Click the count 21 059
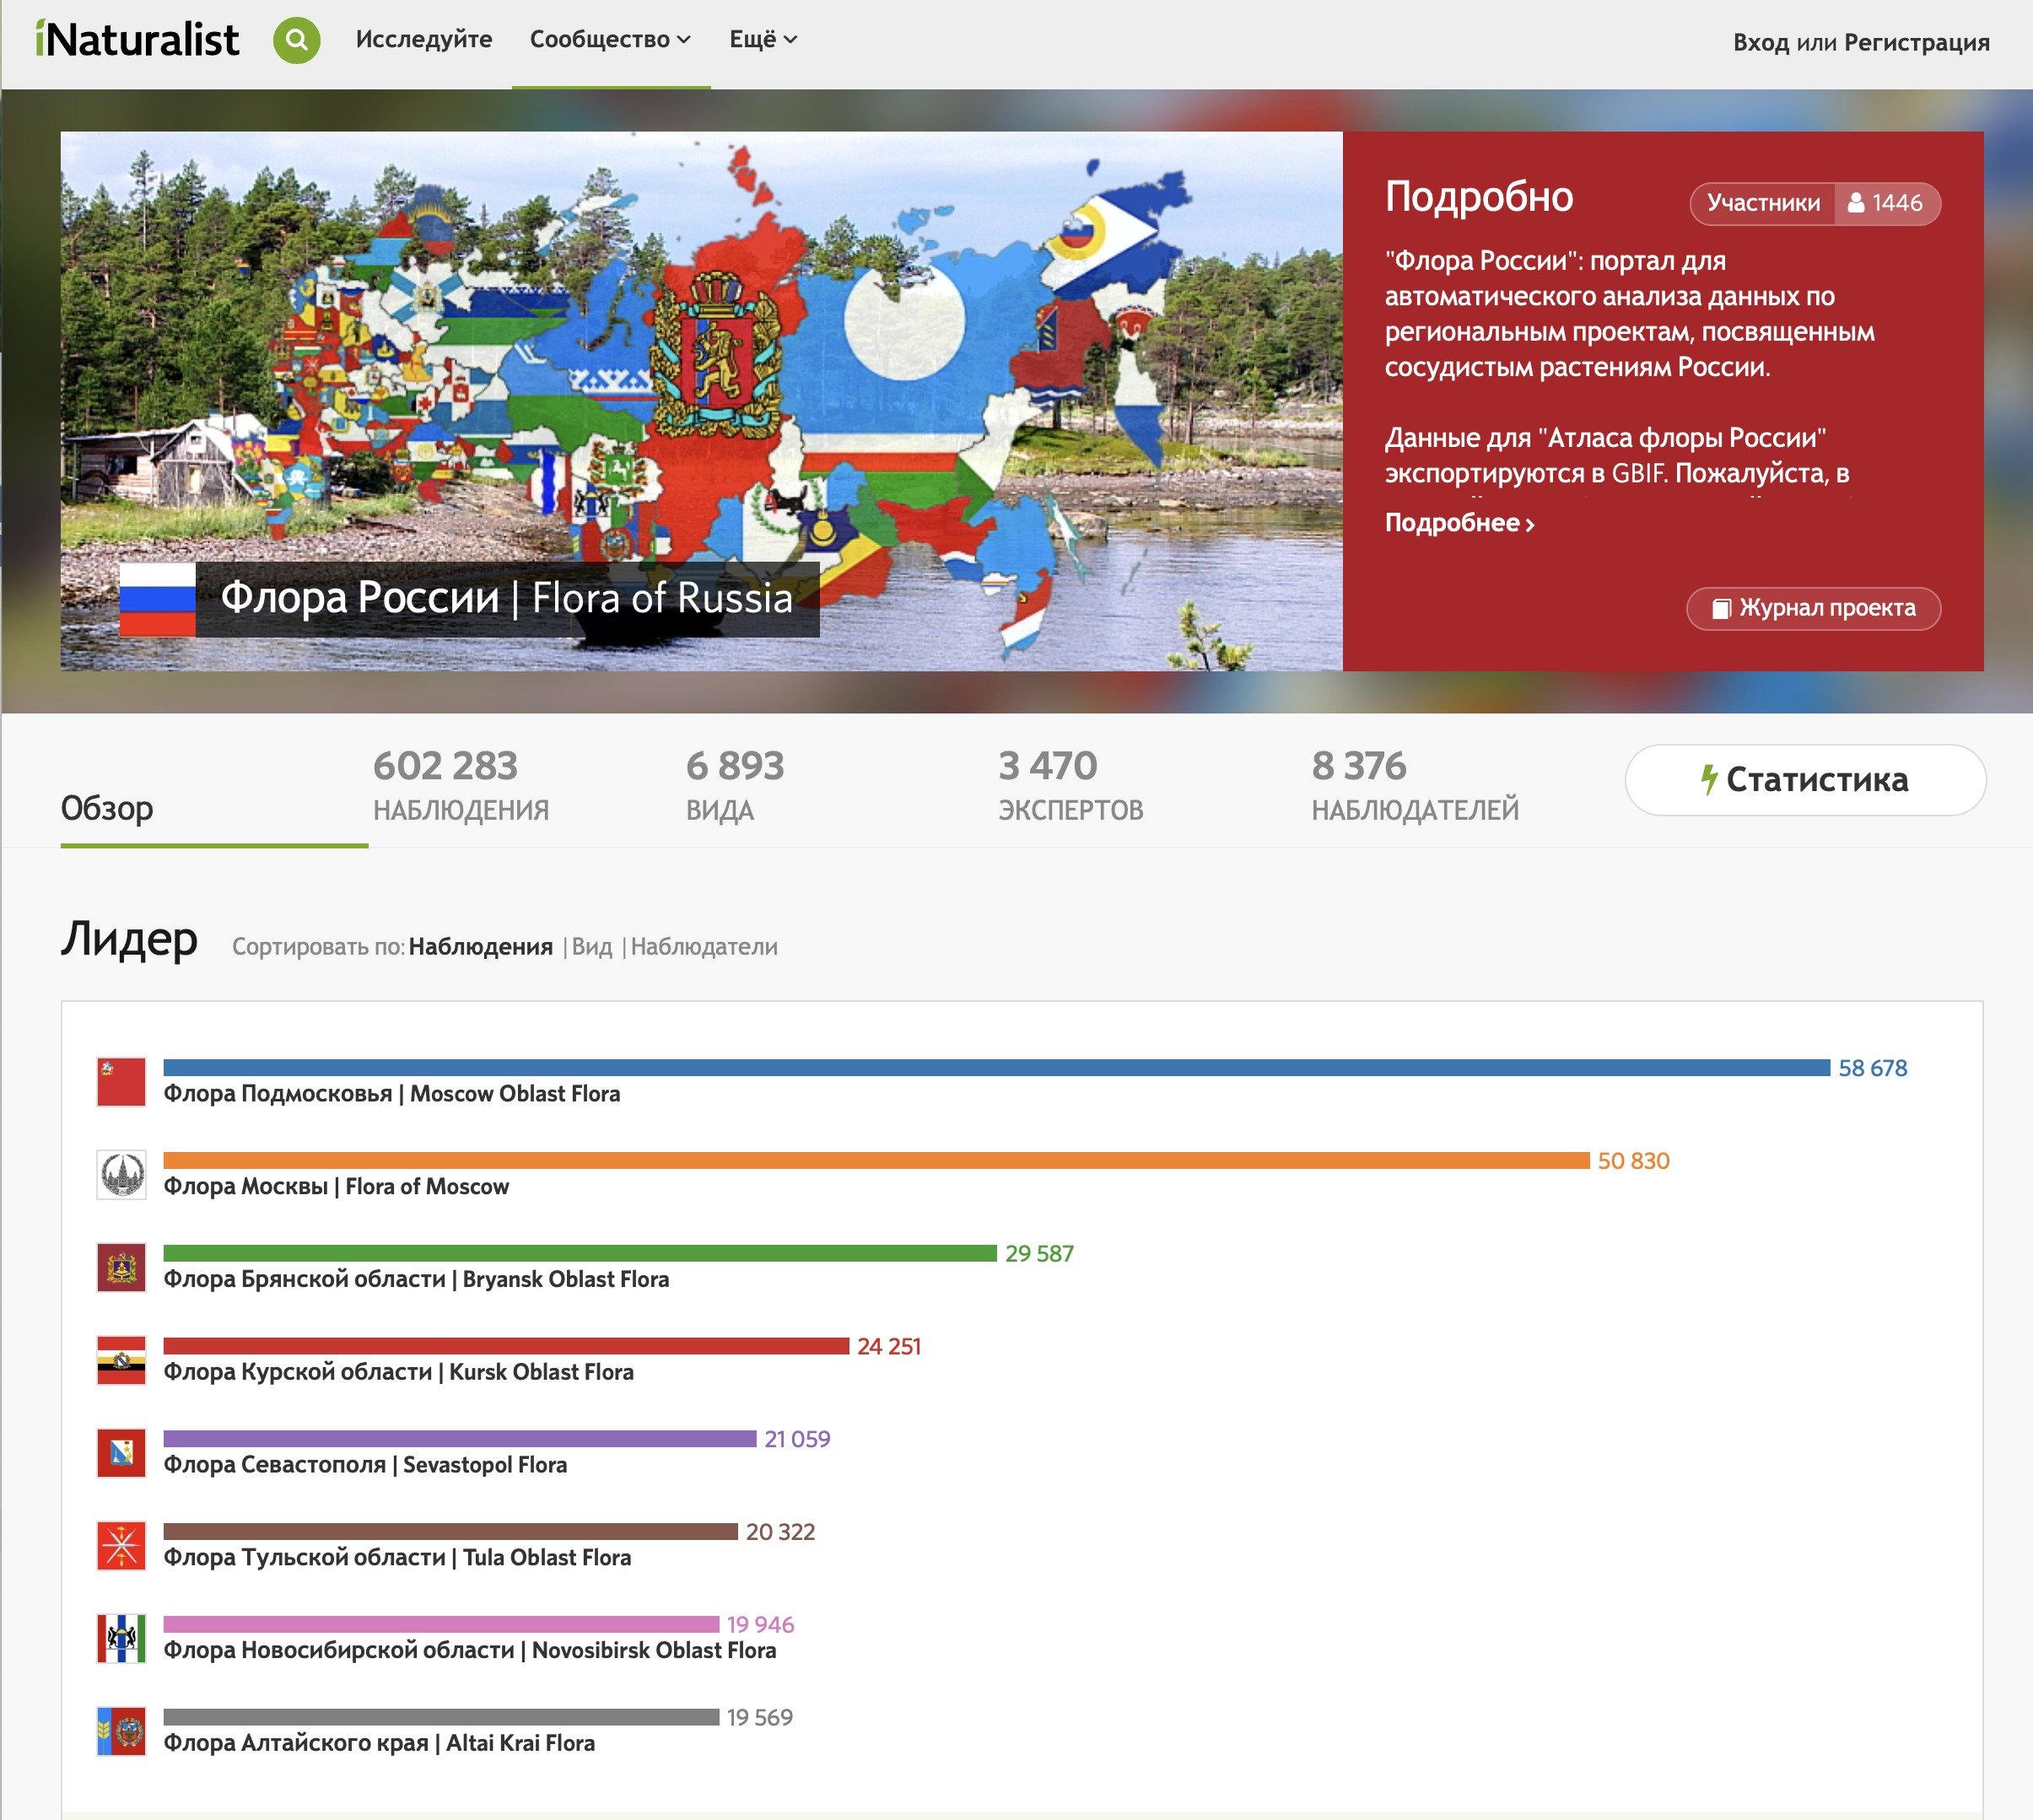 [x=797, y=1439]
